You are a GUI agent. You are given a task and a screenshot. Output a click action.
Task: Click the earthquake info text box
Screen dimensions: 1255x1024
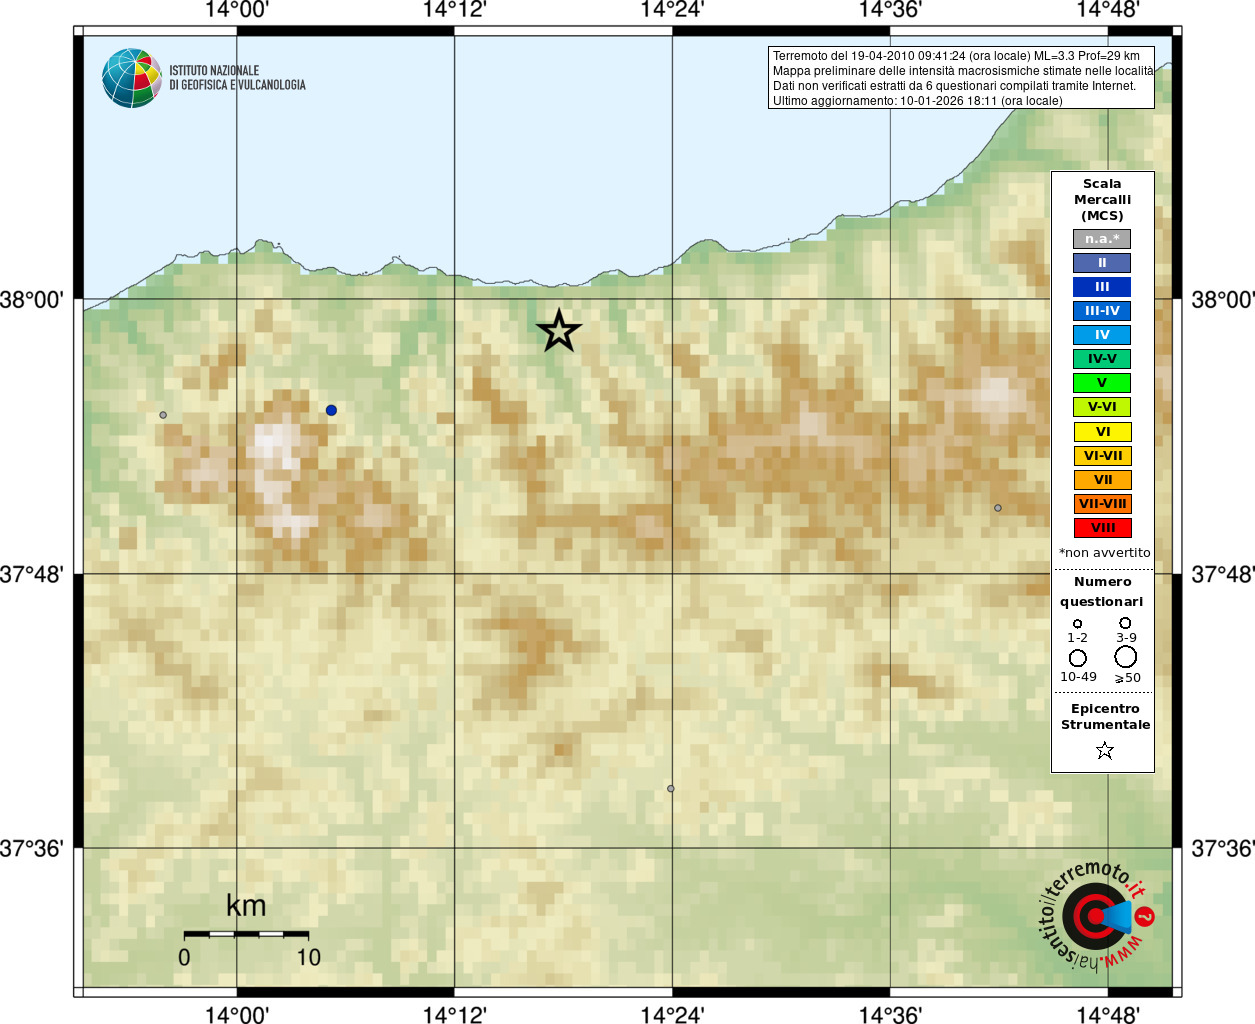[961, 78]
